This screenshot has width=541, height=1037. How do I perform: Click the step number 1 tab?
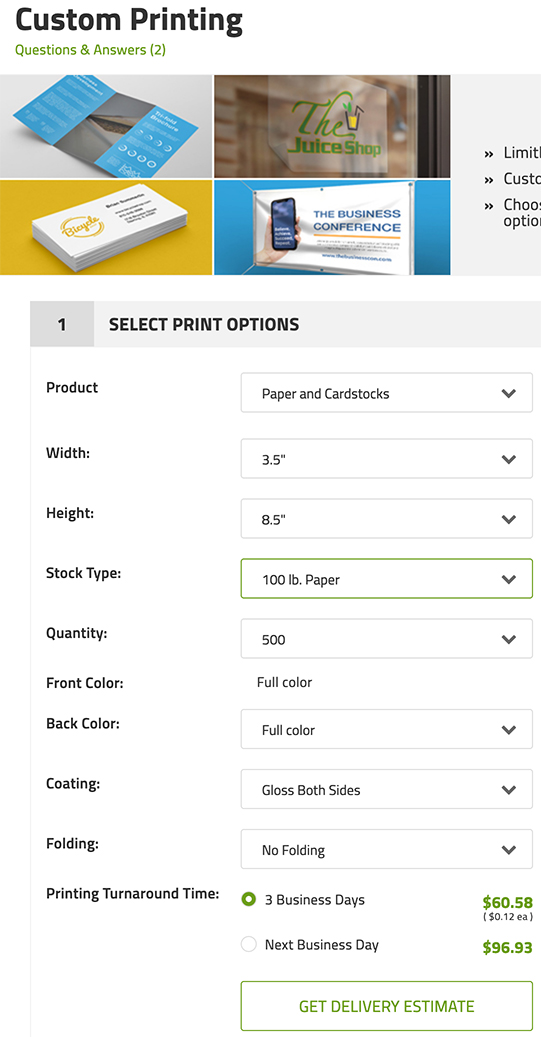pos(62,324)
